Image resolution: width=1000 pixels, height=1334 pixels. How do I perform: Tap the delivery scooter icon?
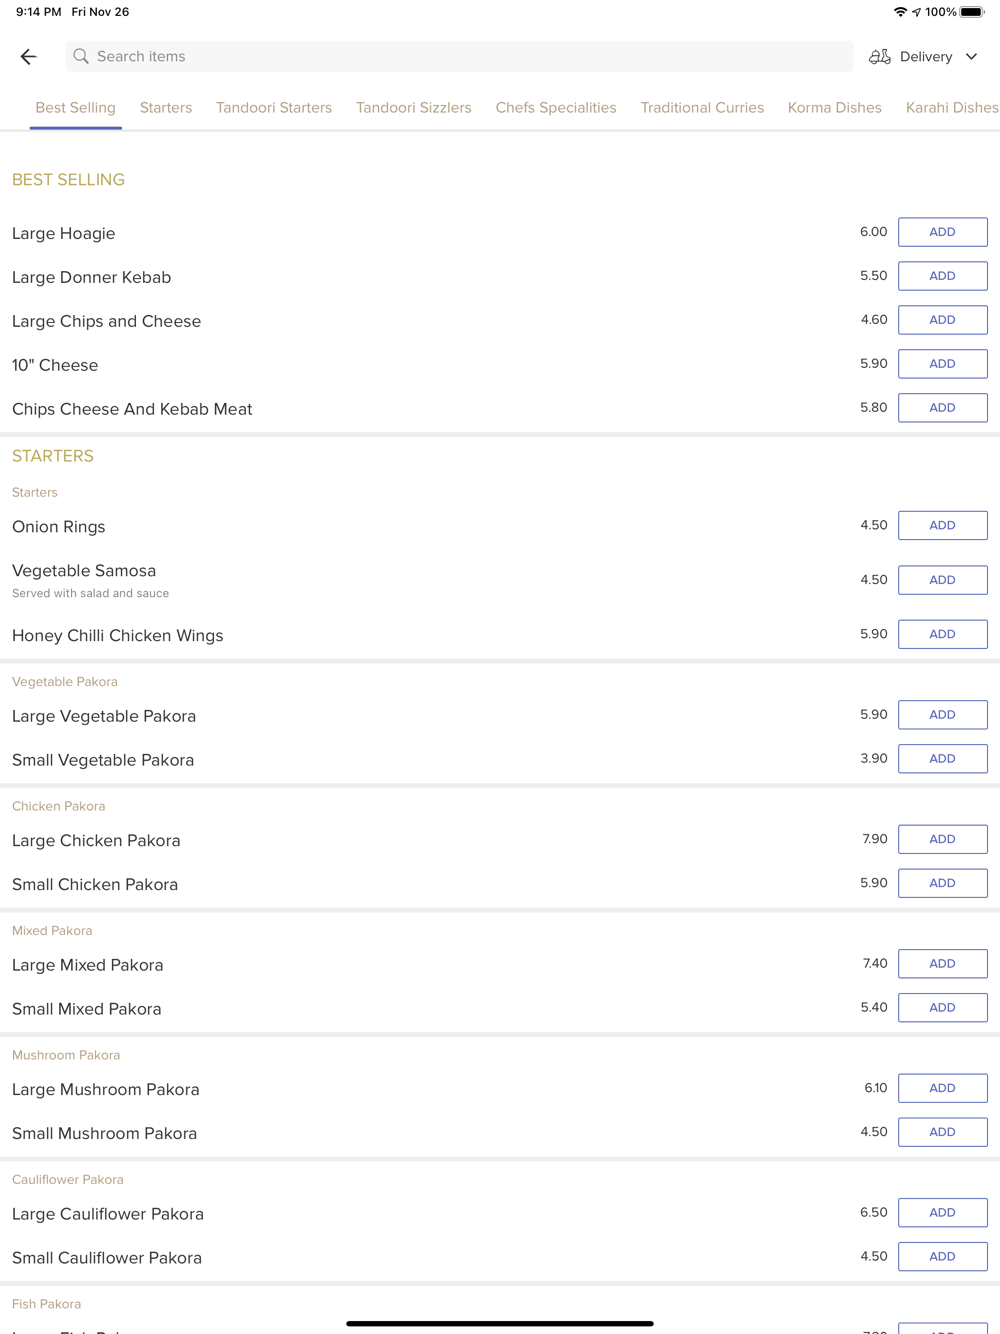point(879,57)
